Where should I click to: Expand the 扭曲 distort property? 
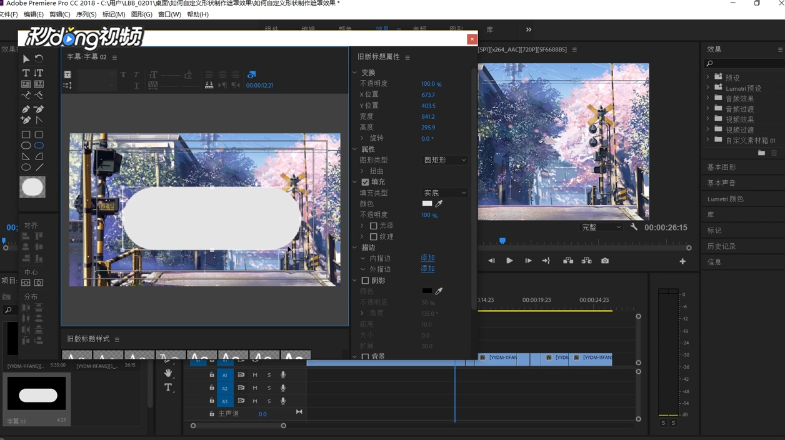362,171
